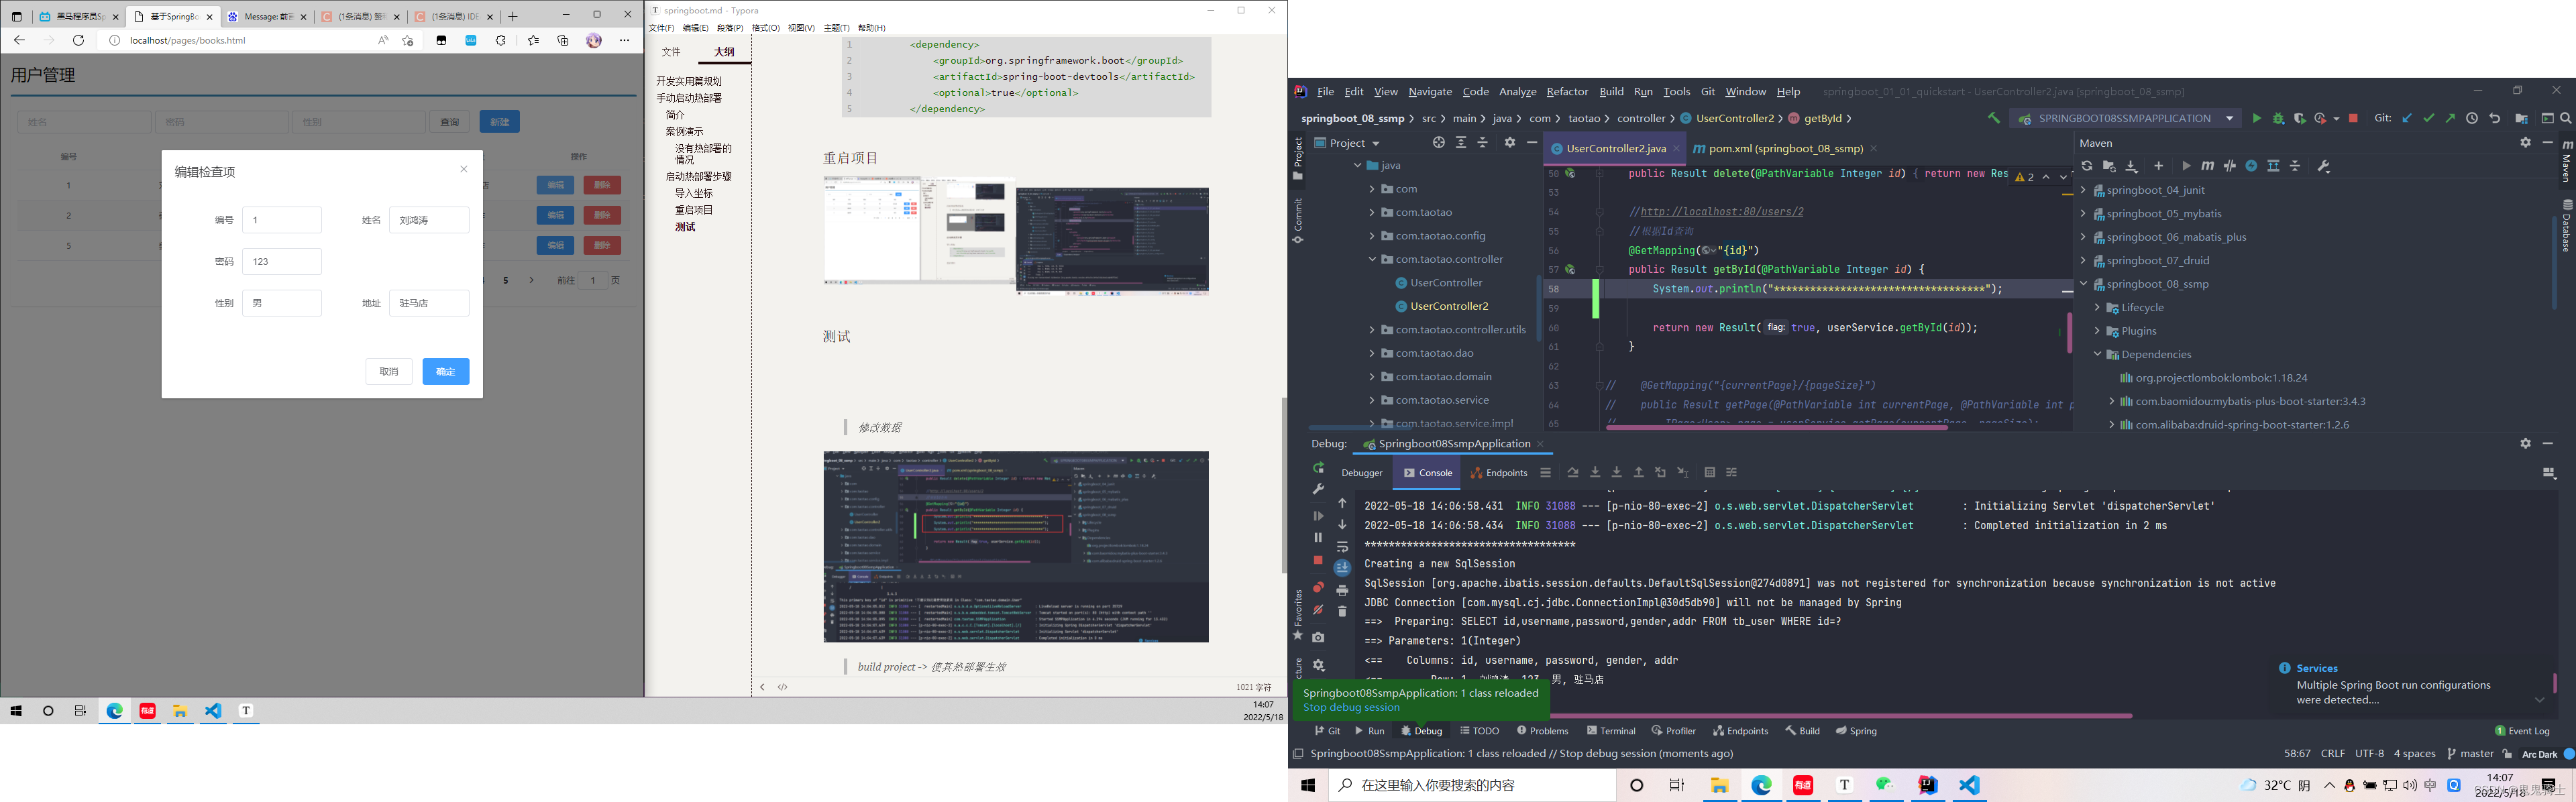Click Git Commit green checkmark icon
Viewport: 2576px width, 802px height.
click(x=2429, y=118)
